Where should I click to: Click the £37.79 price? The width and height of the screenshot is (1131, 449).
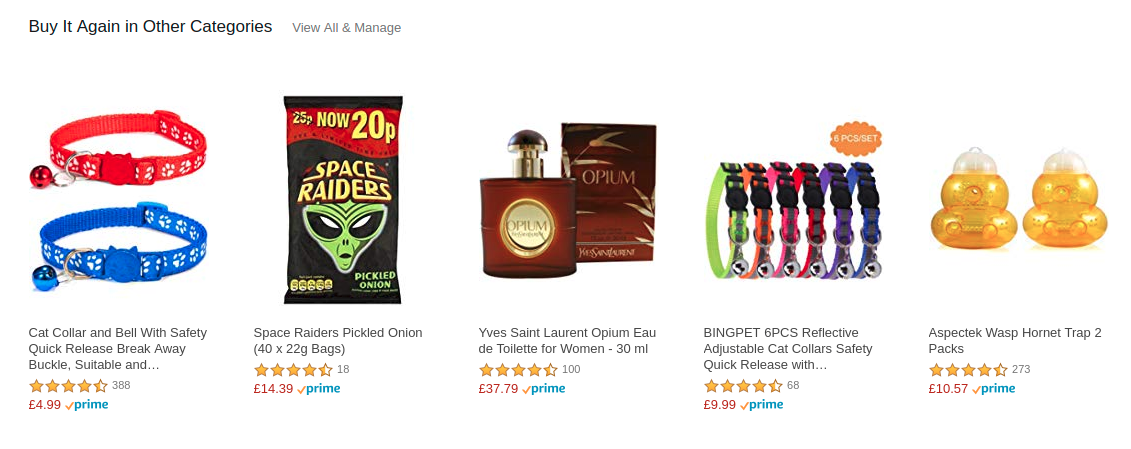coord(498,388)
